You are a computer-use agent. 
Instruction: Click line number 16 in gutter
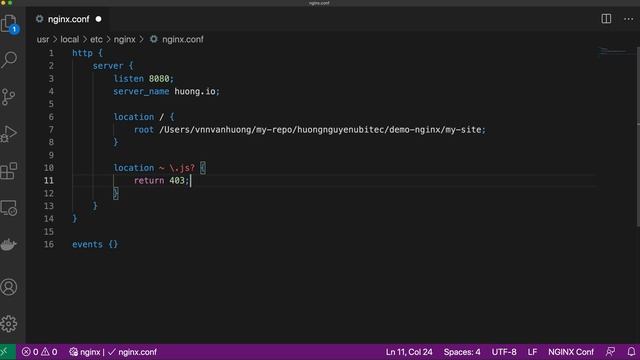49,244
